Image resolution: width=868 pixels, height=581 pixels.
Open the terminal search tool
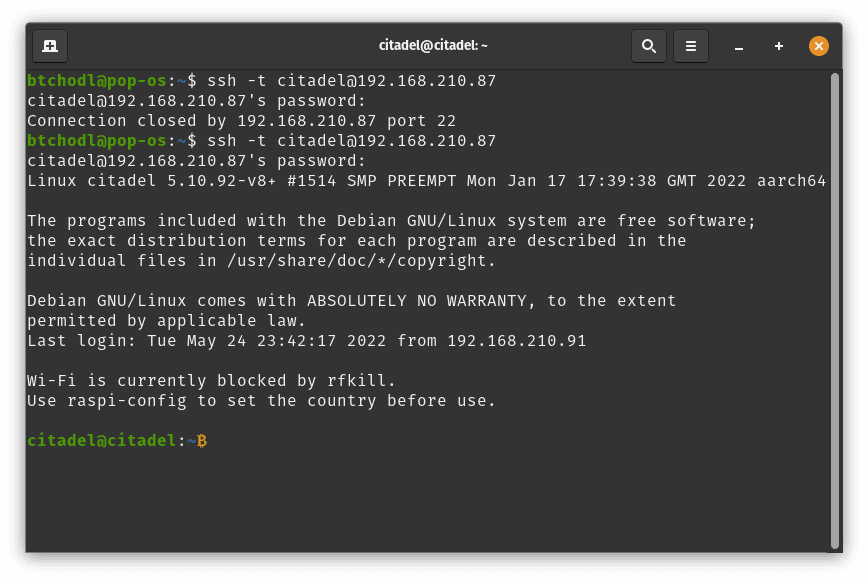pyautogui.click(x=649, y=46)
